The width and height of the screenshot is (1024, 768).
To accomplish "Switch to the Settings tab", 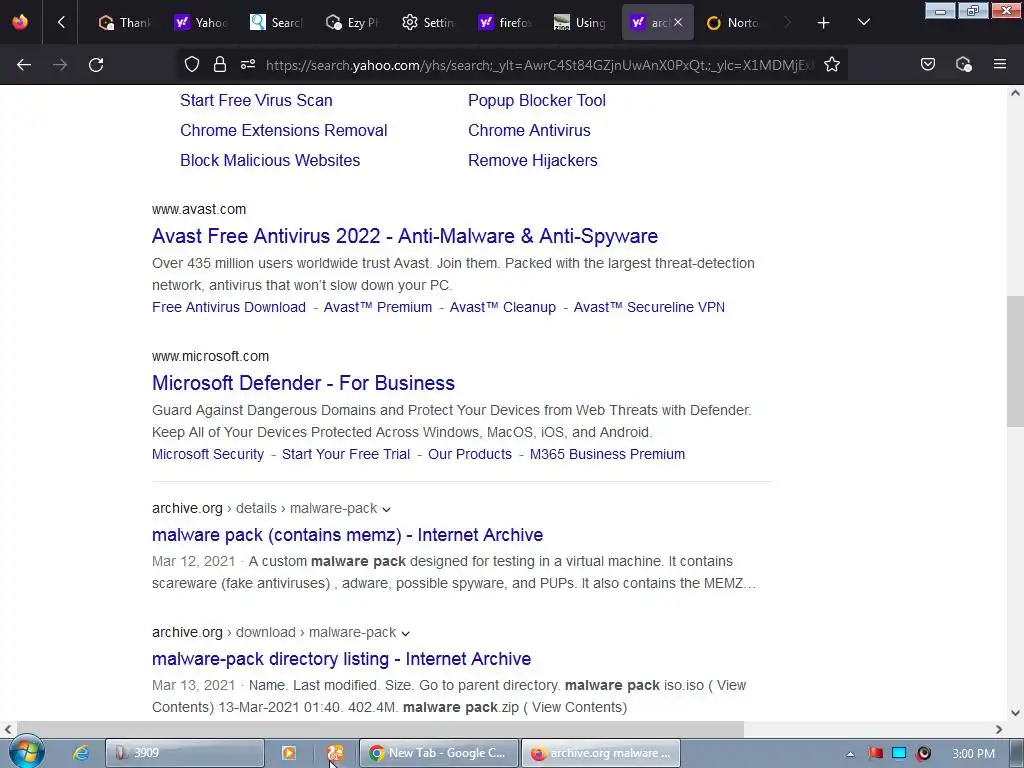I will pos(428,22).
